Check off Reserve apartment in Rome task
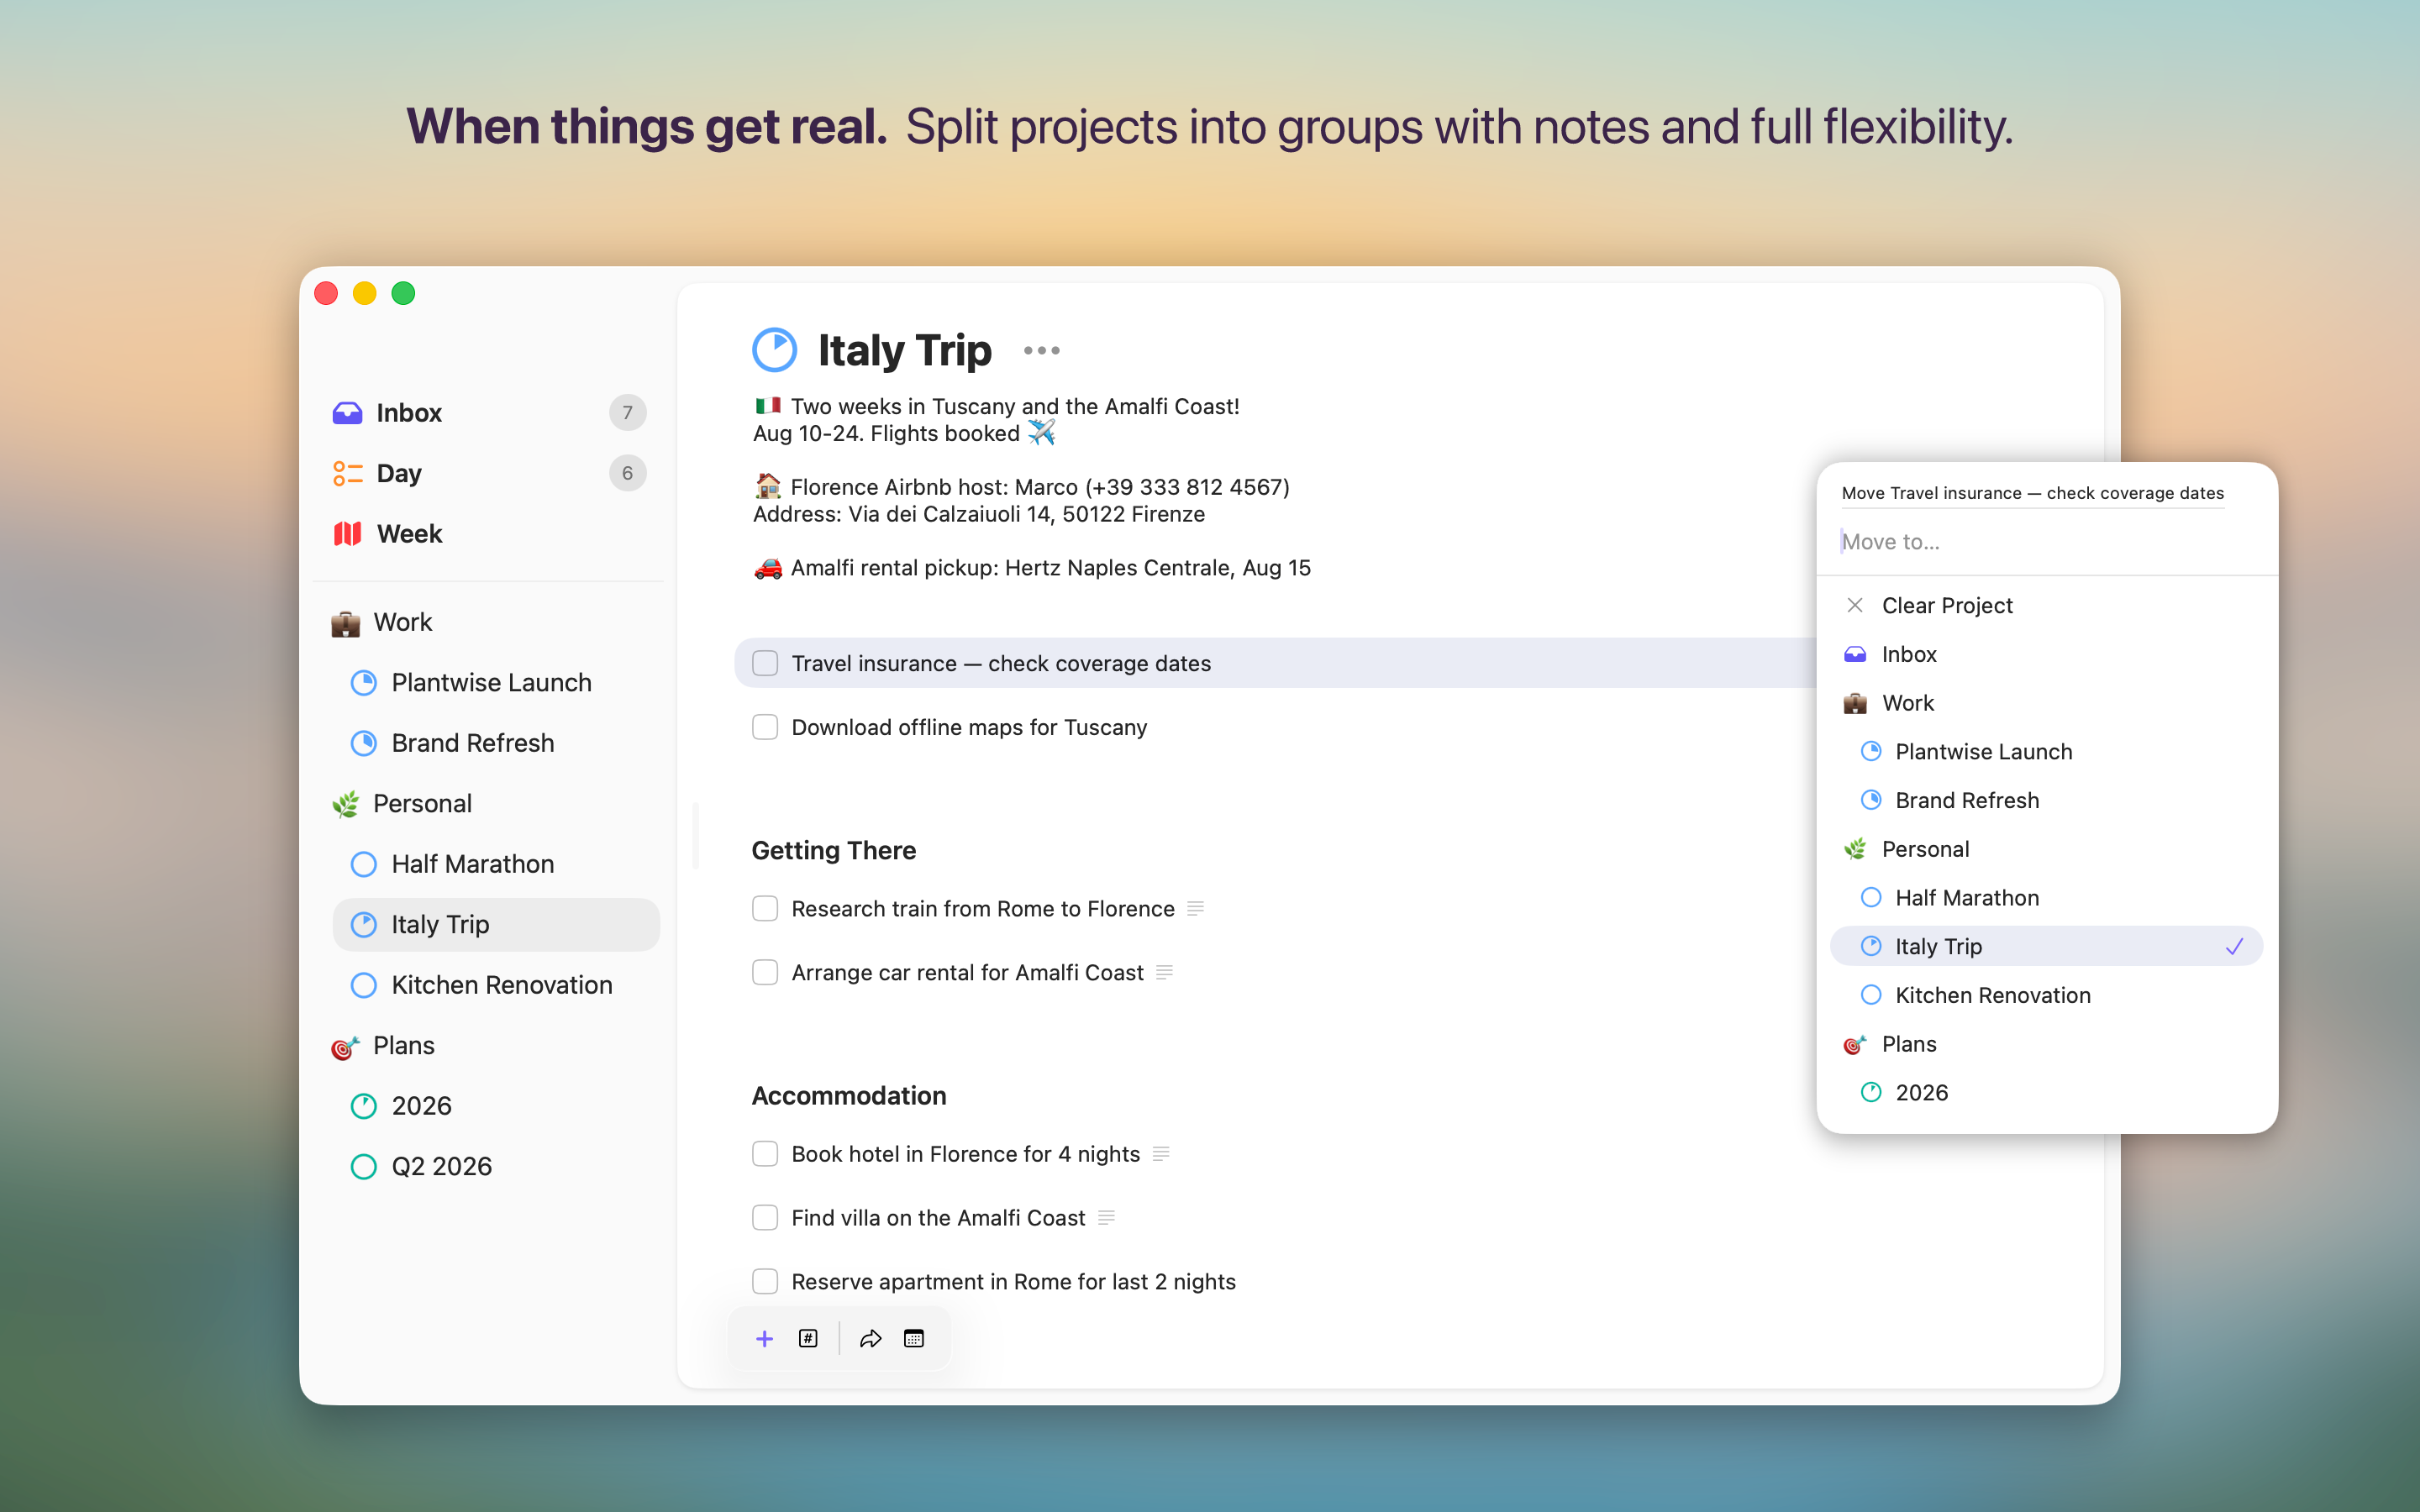This screenshot has height=1512, width=2420. (765, 1282)
